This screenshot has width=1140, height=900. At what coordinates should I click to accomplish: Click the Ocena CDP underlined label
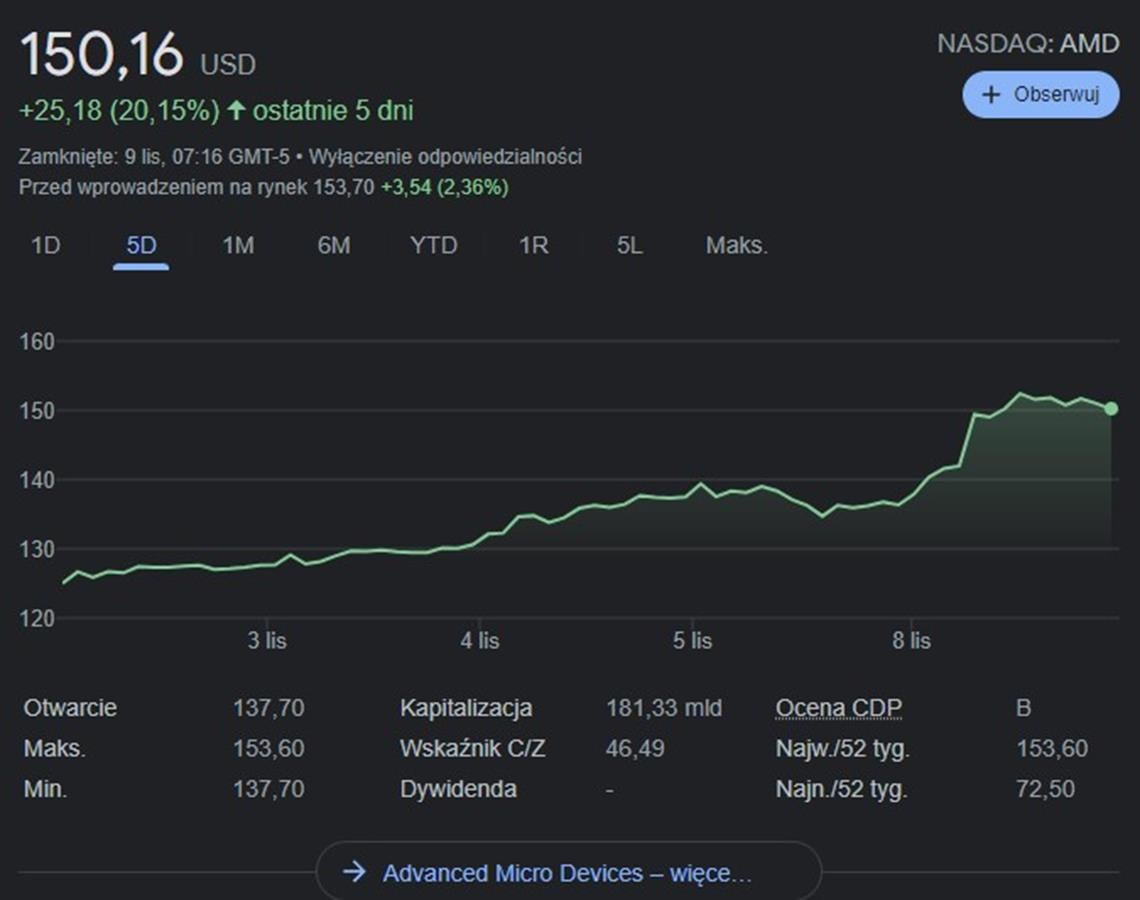click(838, 708)
